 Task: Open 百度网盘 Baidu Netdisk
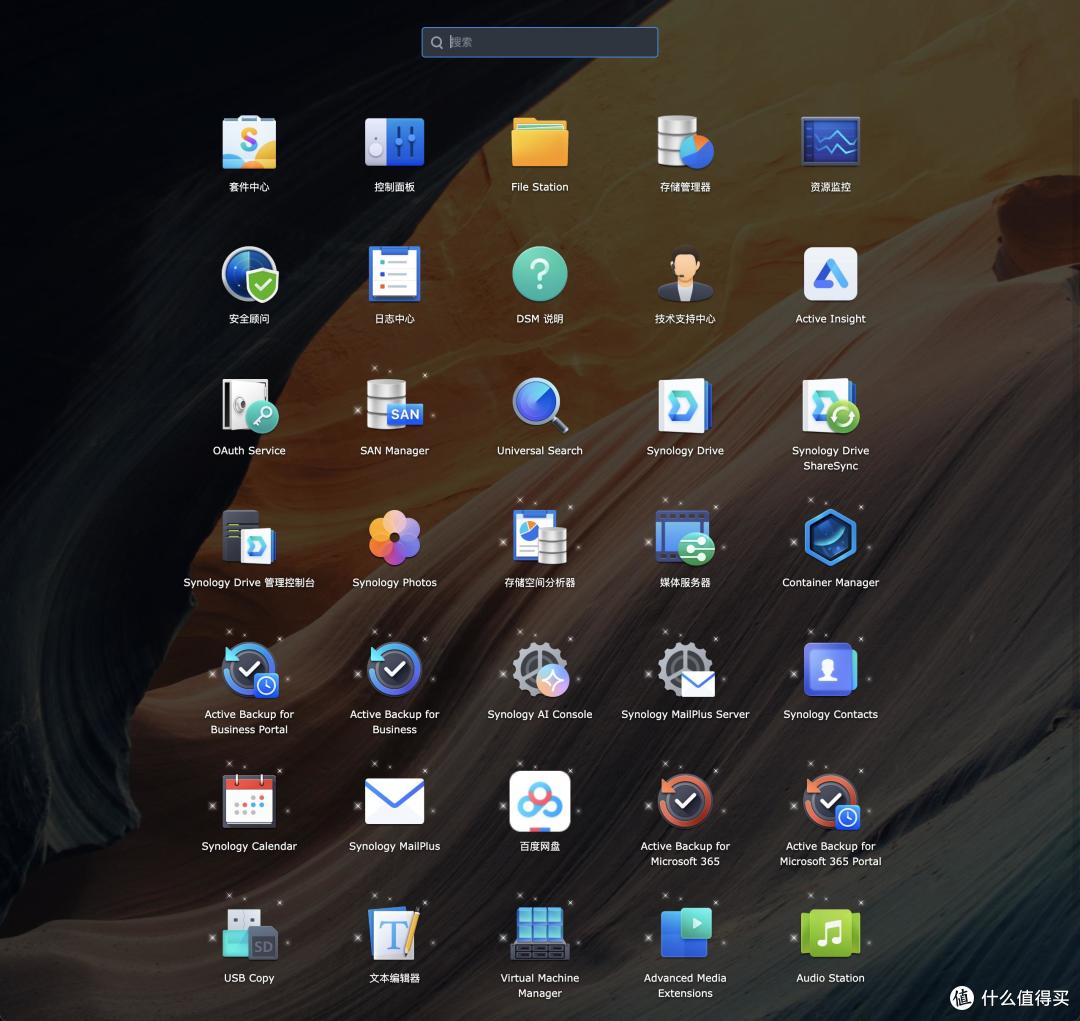[539, 801]
